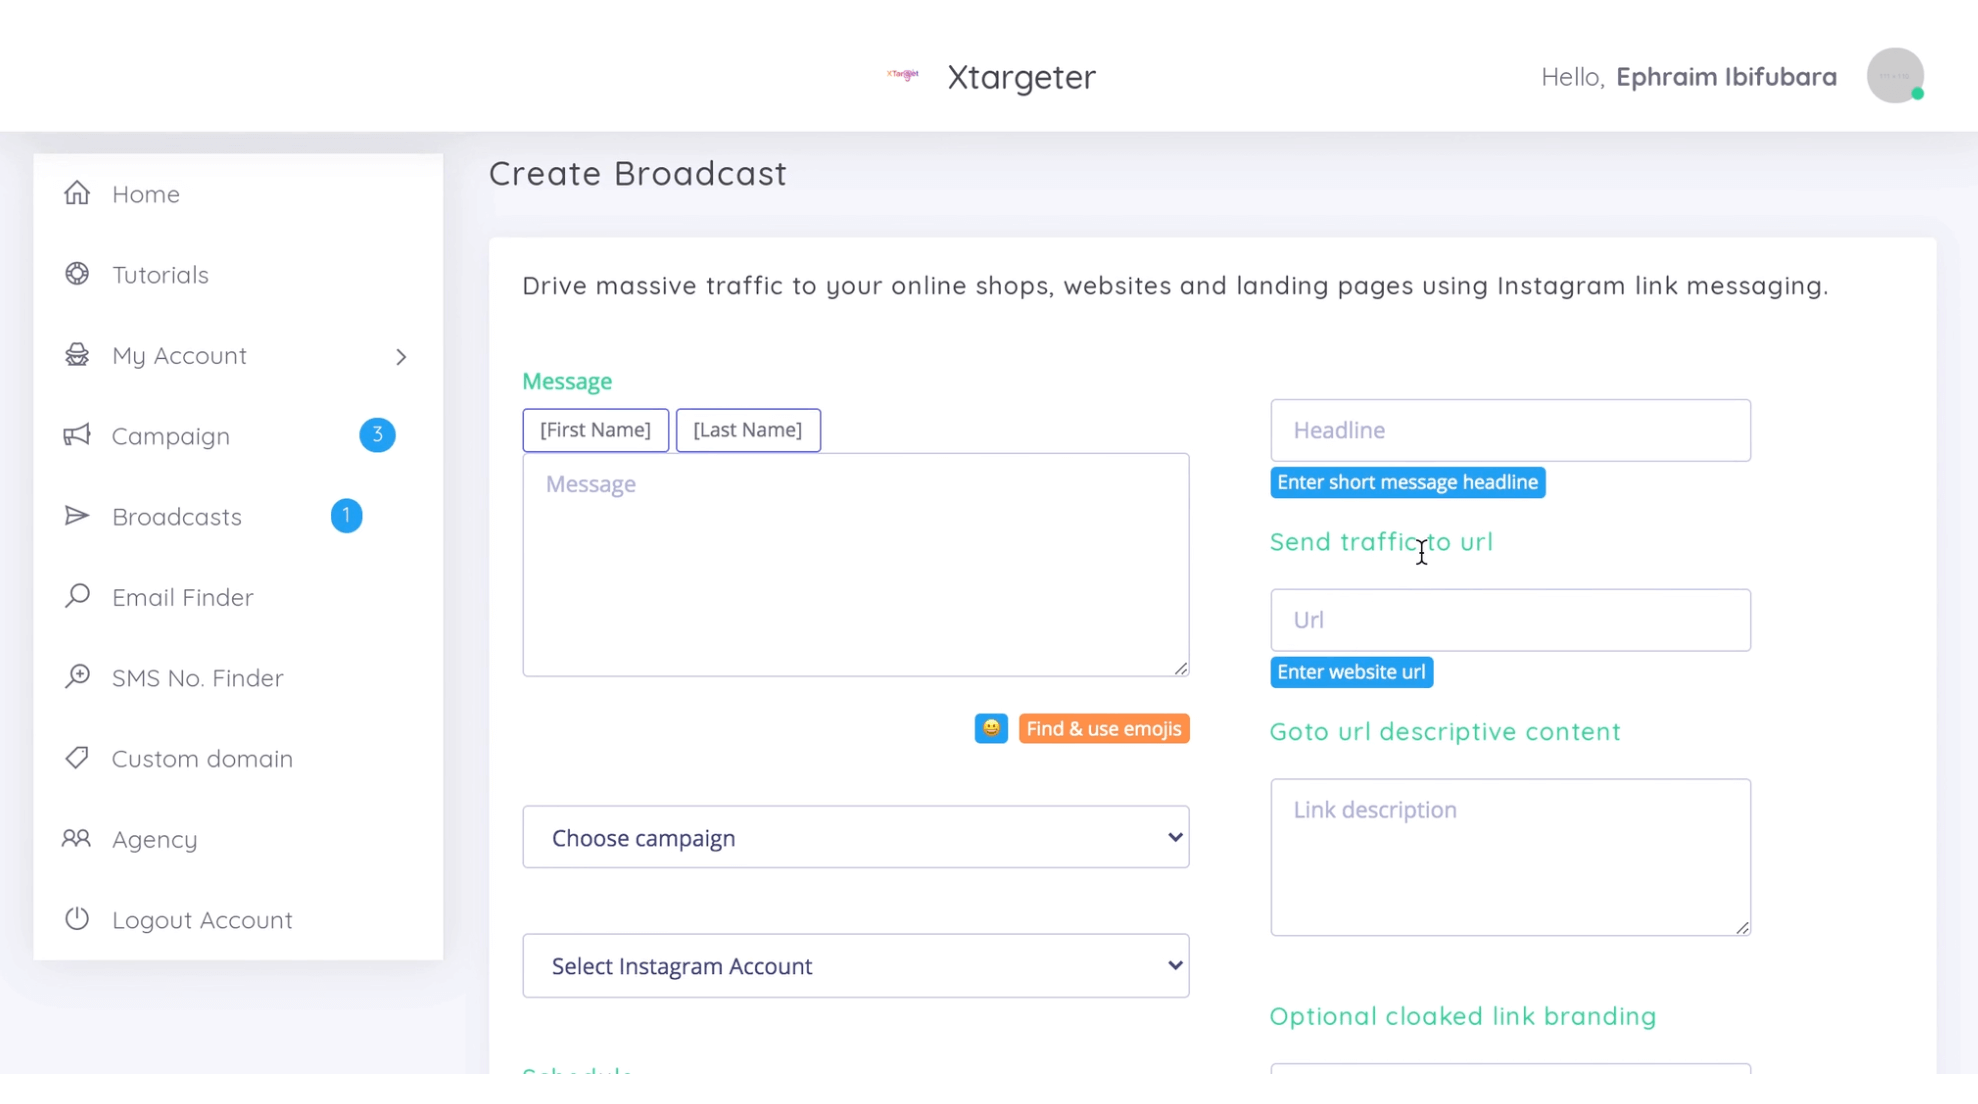
Task: Click the Broadcasts sidebar icon
Action: pyautogui.click(x=76, y=516)
